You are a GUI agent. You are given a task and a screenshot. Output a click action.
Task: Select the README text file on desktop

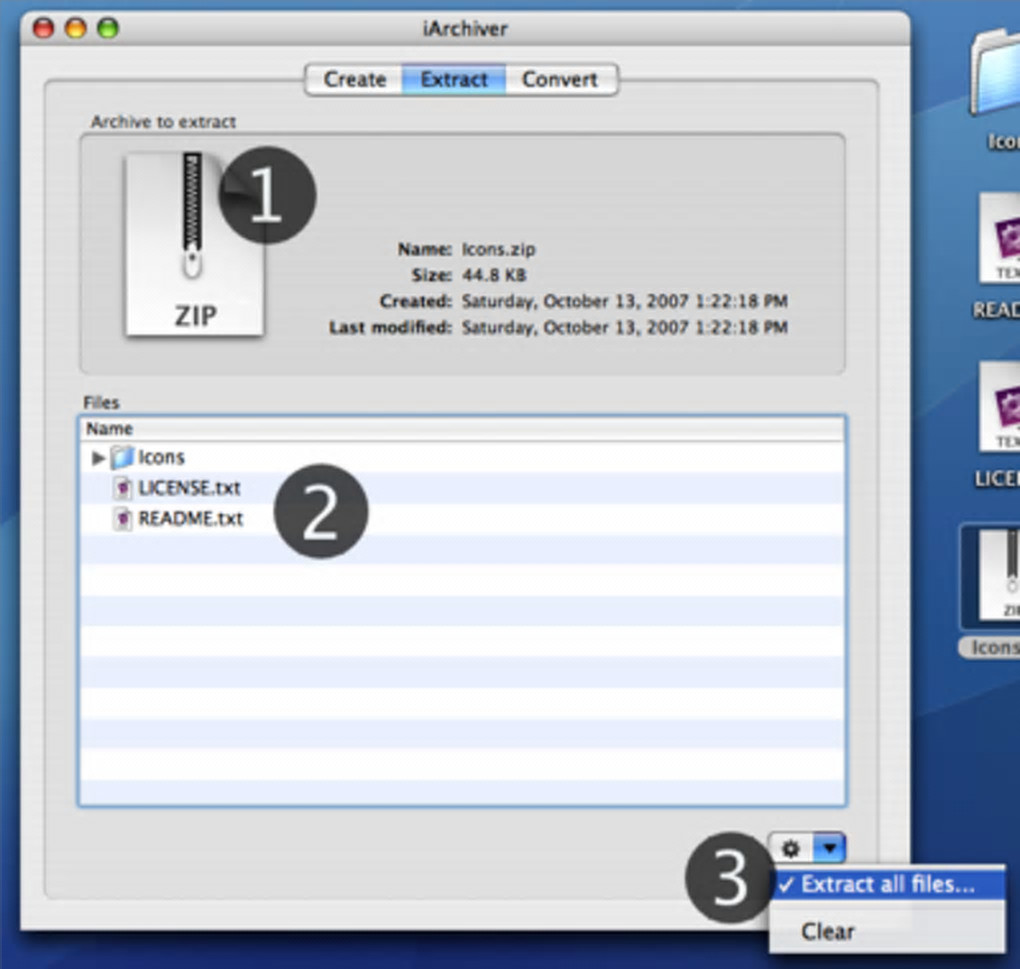point(999,239)
